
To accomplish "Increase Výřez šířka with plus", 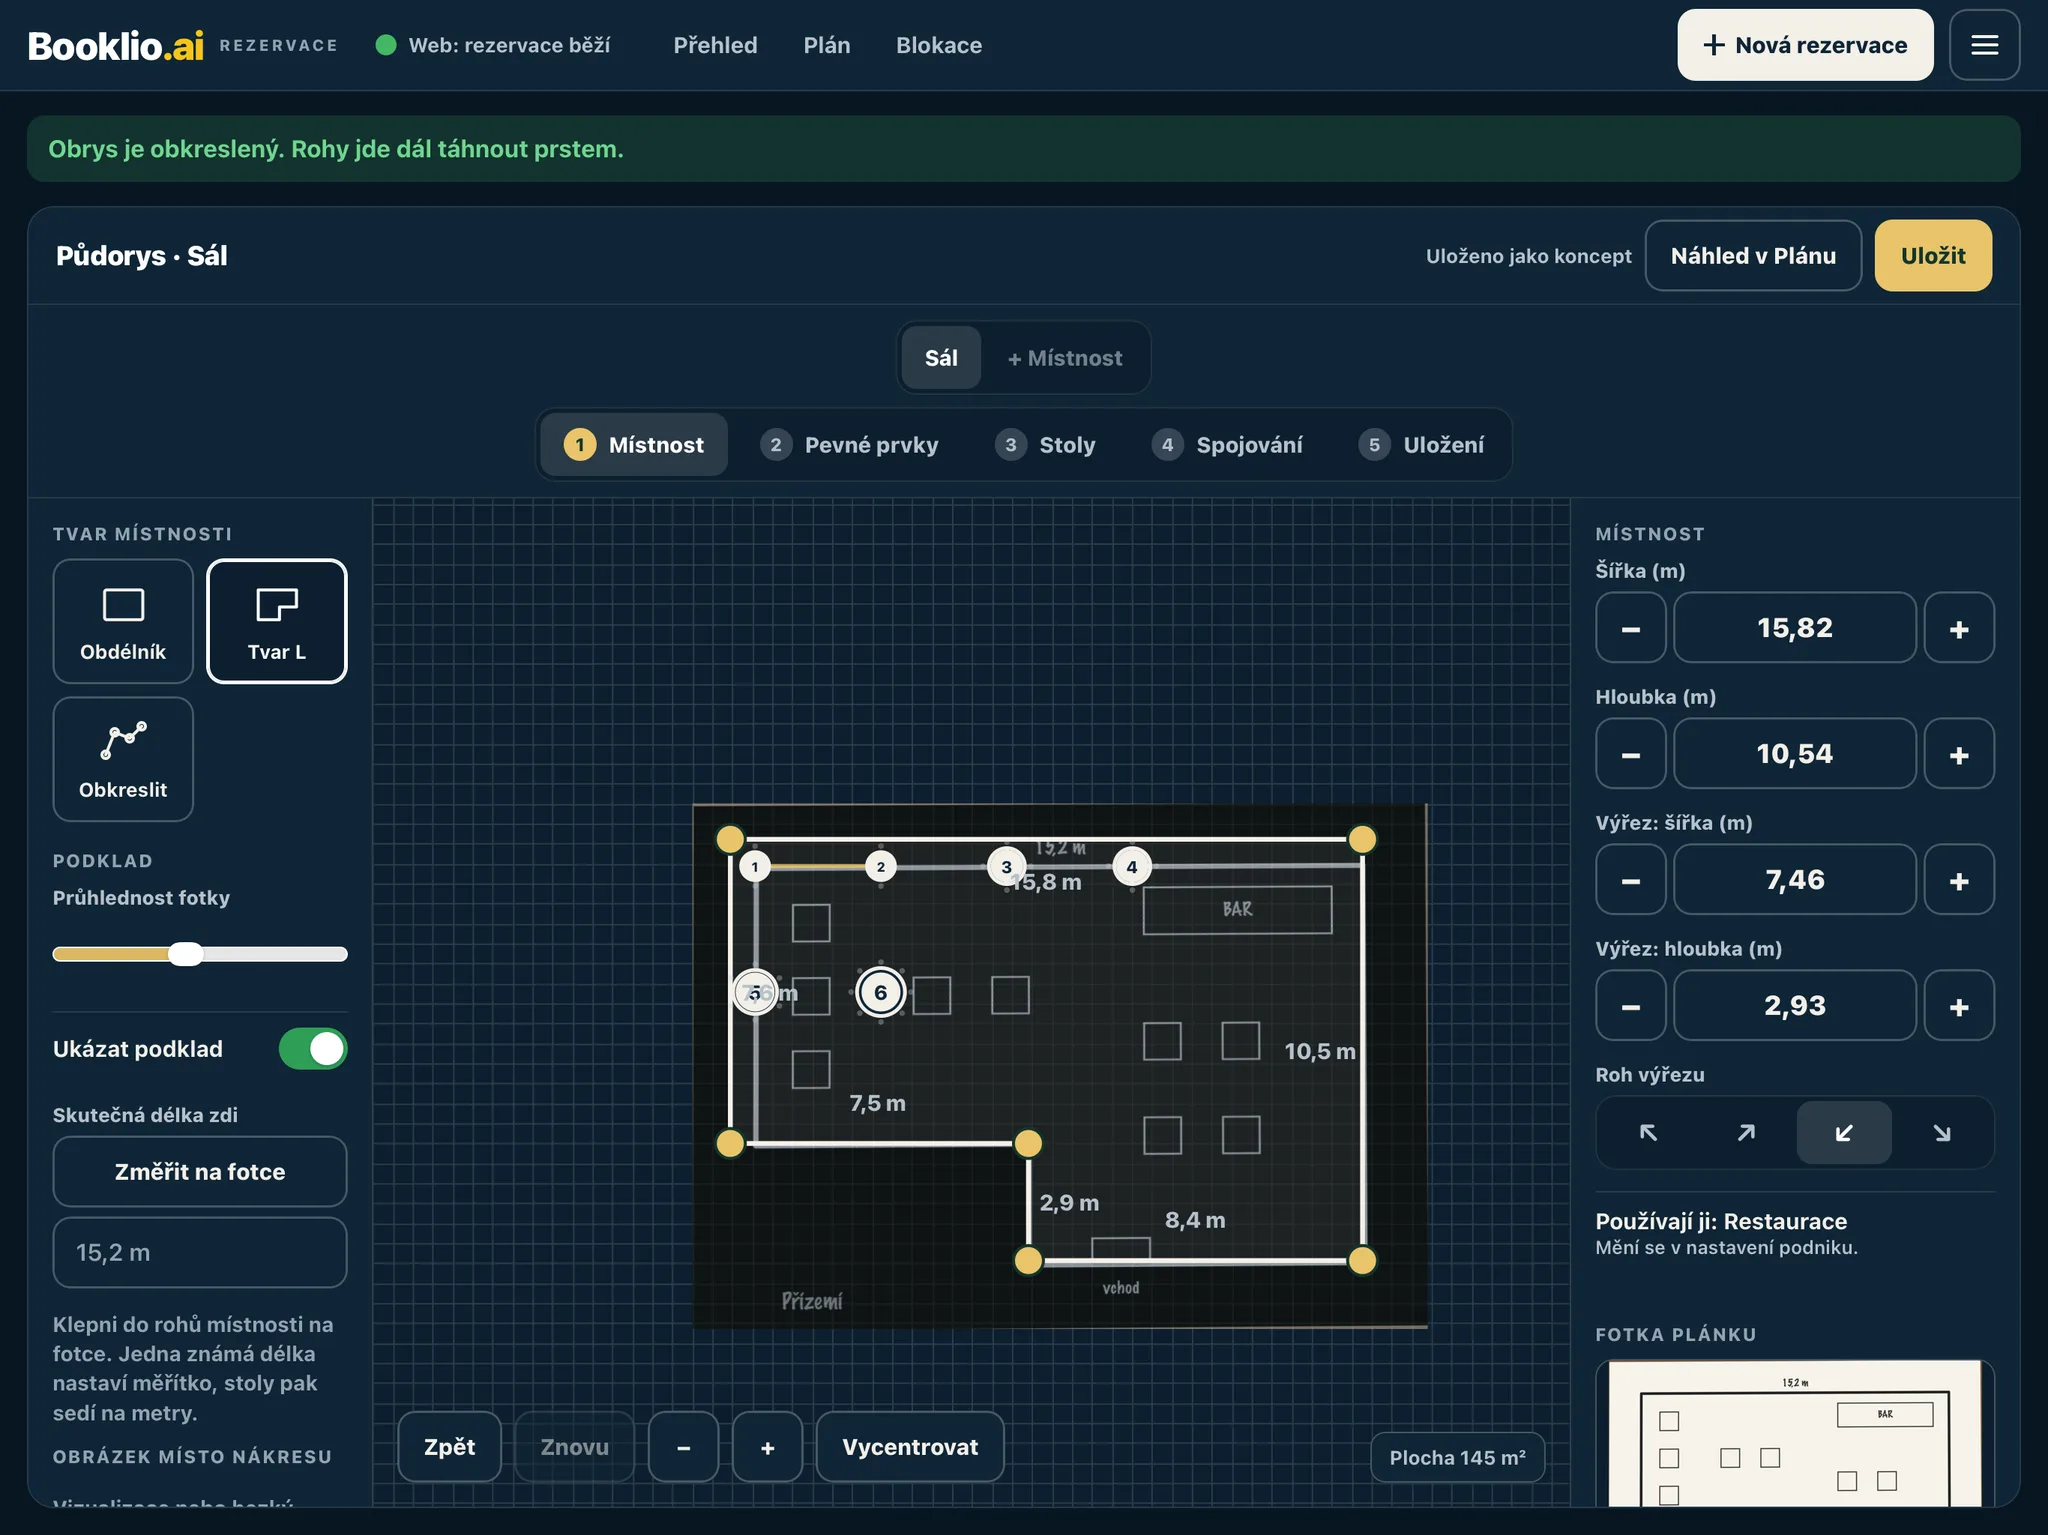I will [x=1959, y=880].
